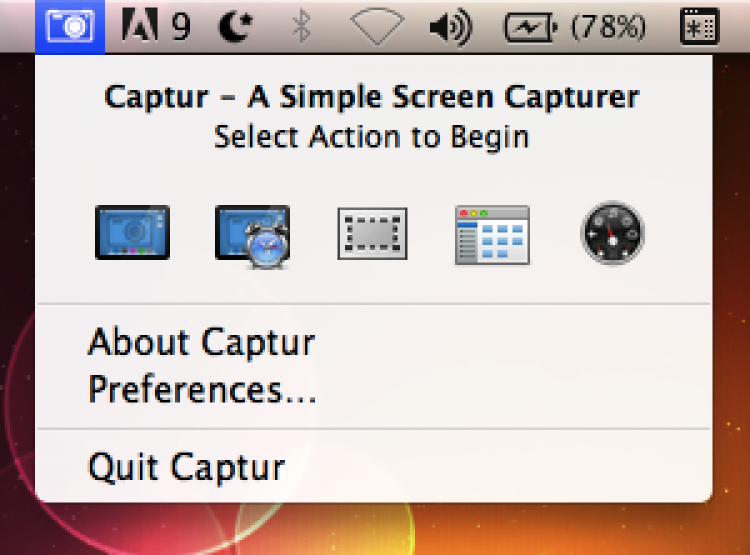Viewport: 750px width, 555px height.
Task: Click the crescent moon status icon
Action: pyautogui.click(x=236, y=27)
